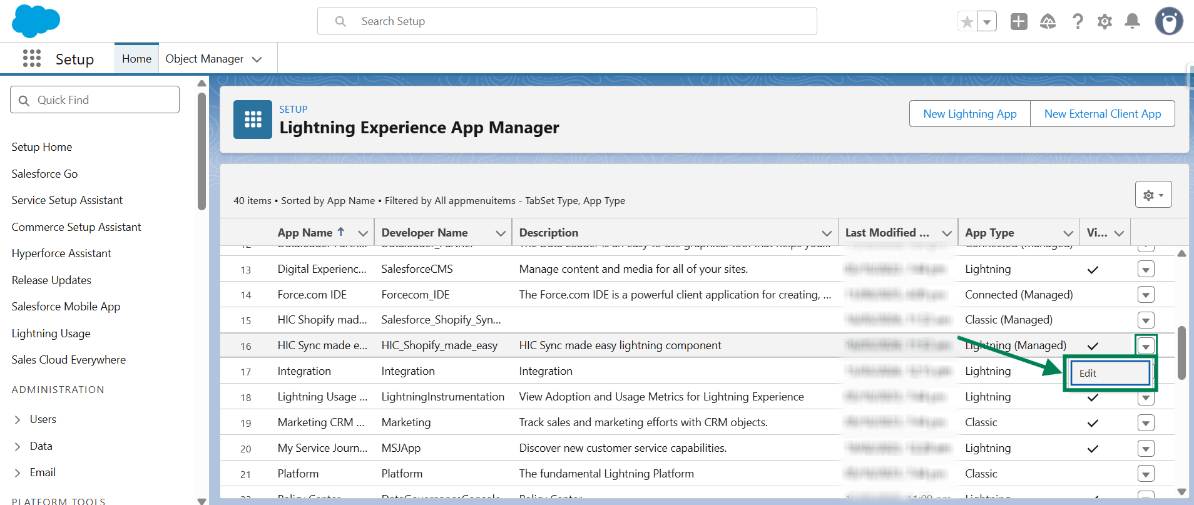Click New Lightning App button
Image resolution: width=1194 pixels, height=505 pixels.
969,114
